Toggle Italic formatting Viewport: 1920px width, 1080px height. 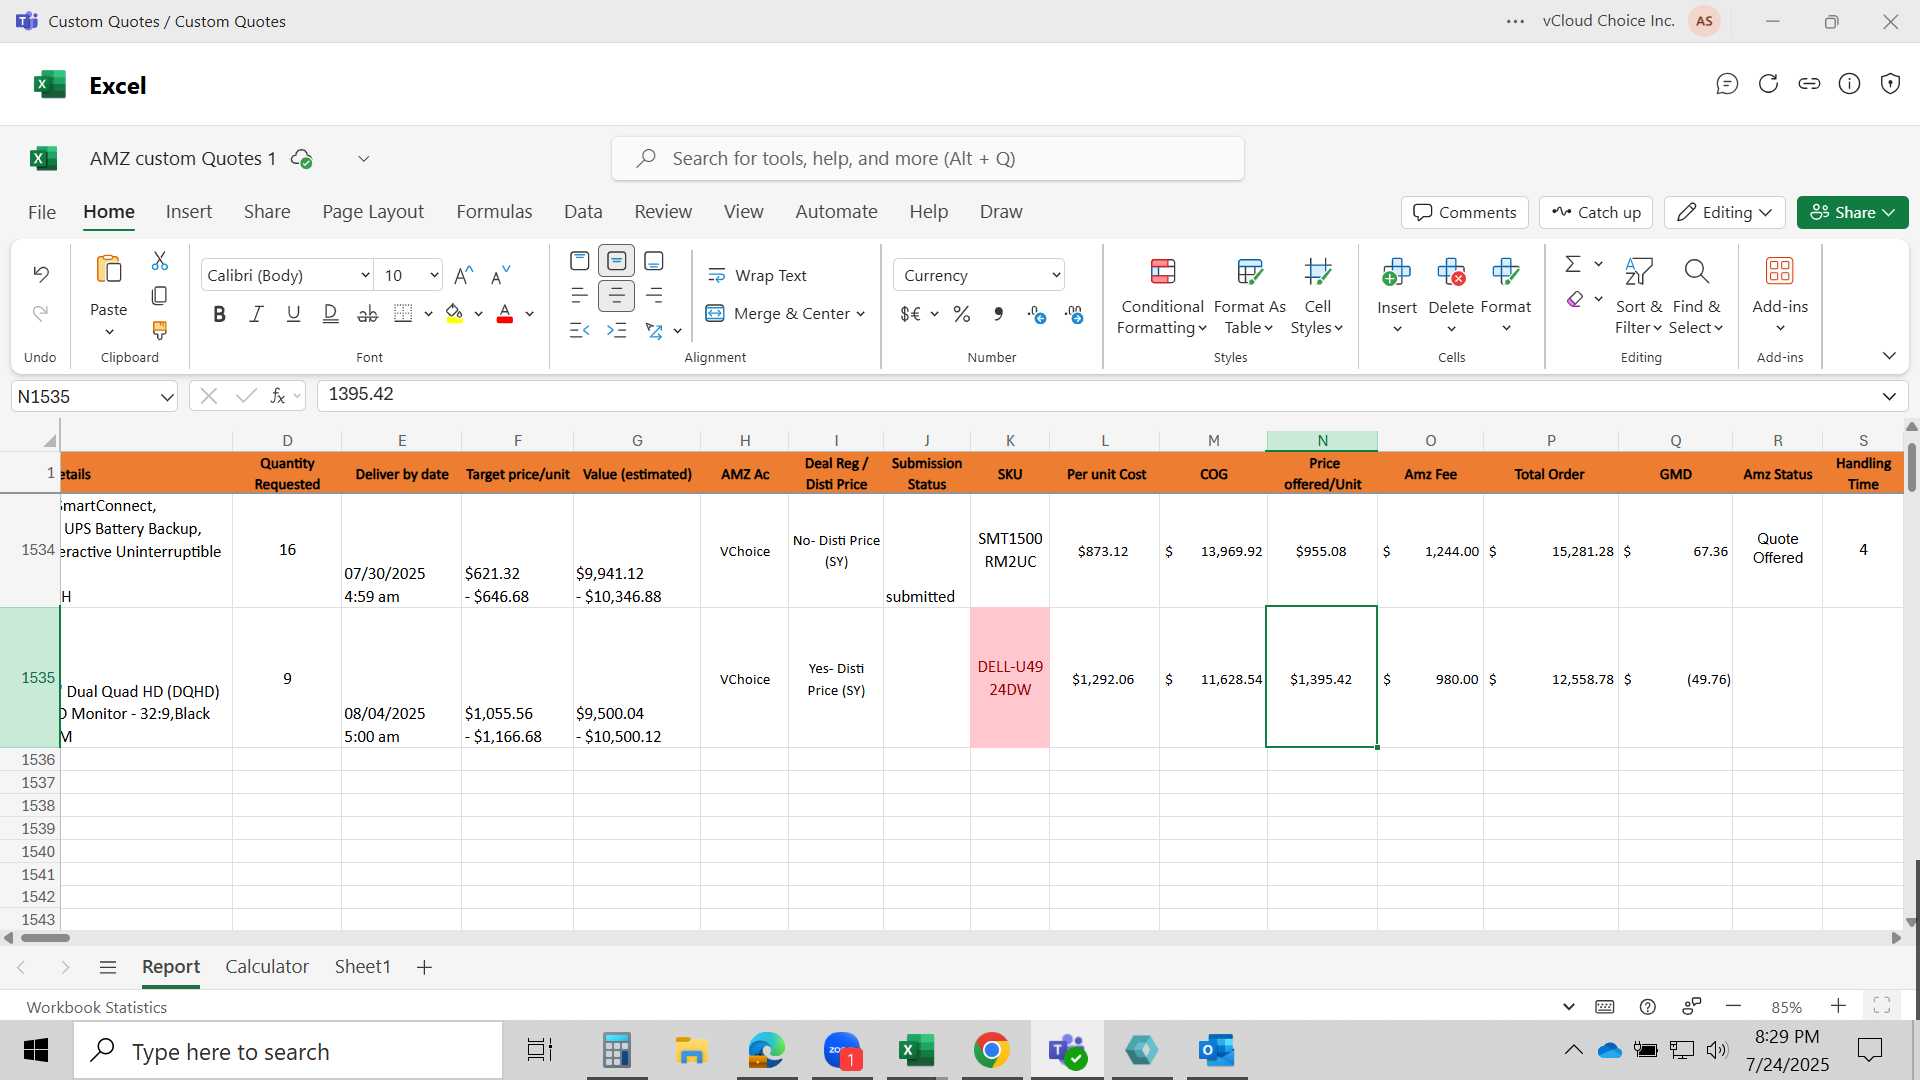click(256, 314)
